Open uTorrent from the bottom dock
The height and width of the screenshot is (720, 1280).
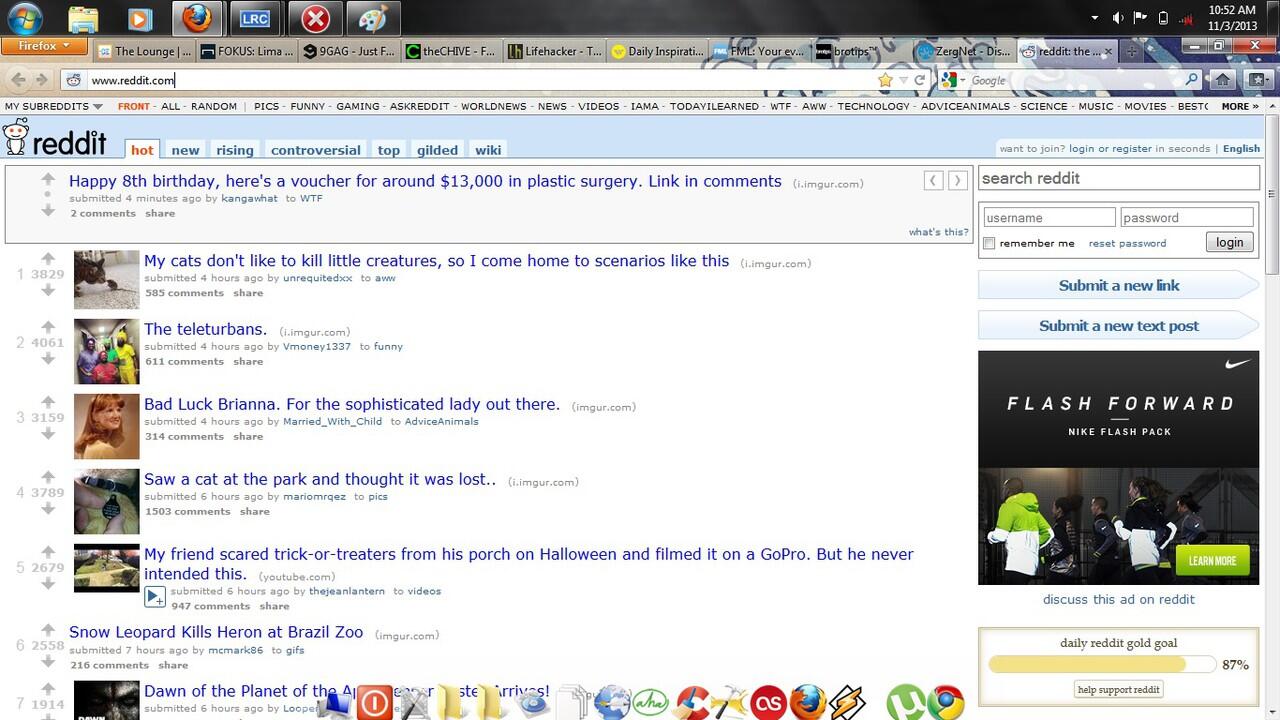pyautogui.click(x=905, y=702)
